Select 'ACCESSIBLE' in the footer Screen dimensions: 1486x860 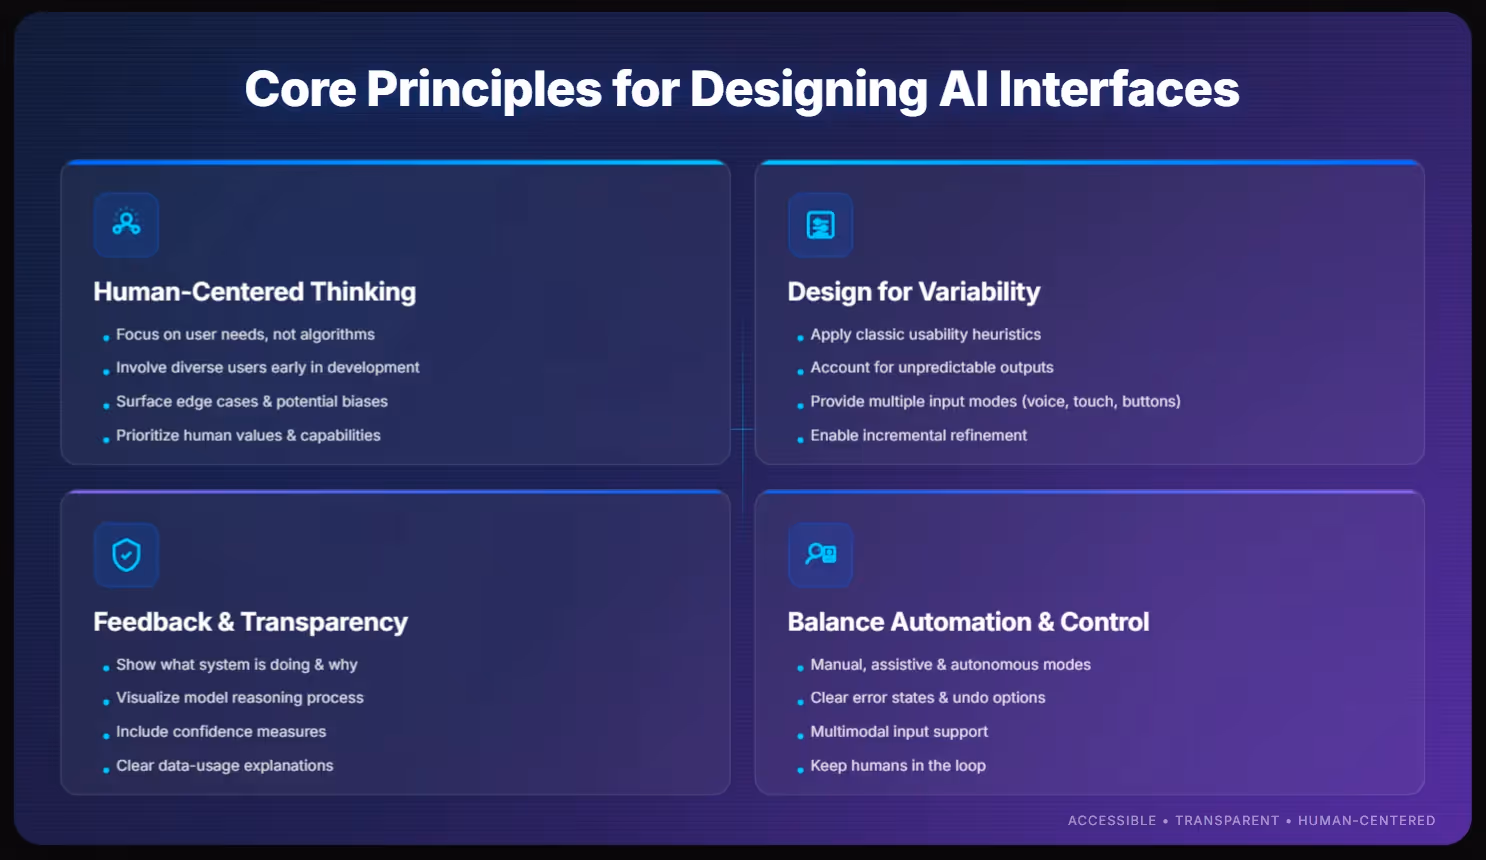click(x=1111, y=820)
